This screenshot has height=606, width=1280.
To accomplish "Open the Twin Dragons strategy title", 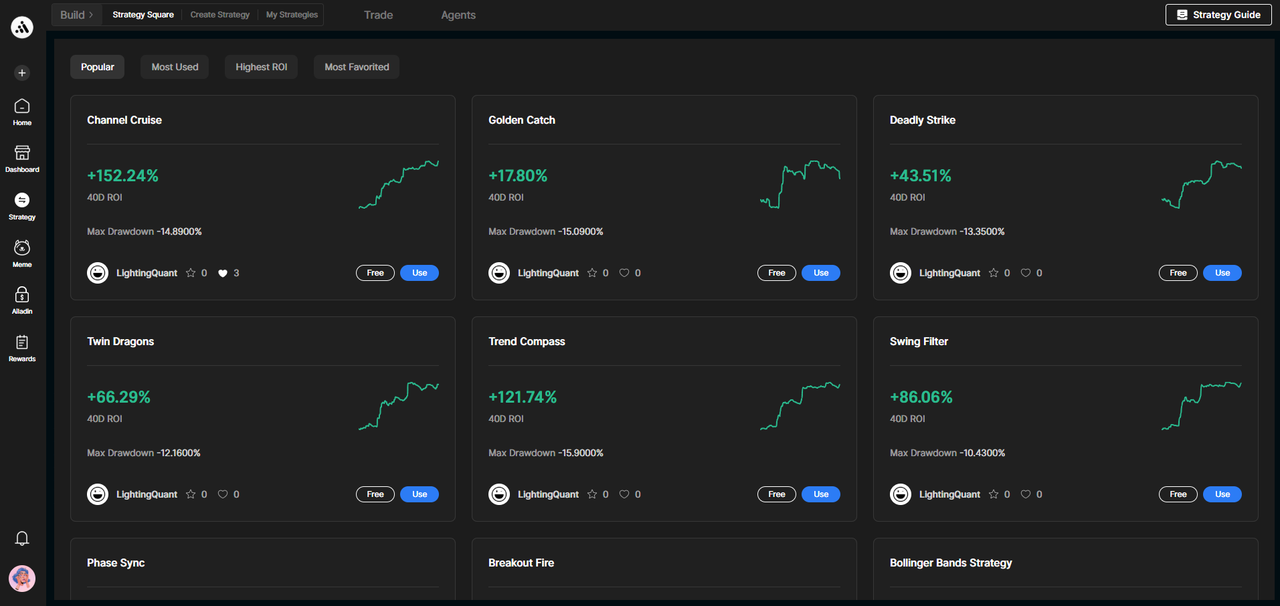I will (x=120, y=342).
